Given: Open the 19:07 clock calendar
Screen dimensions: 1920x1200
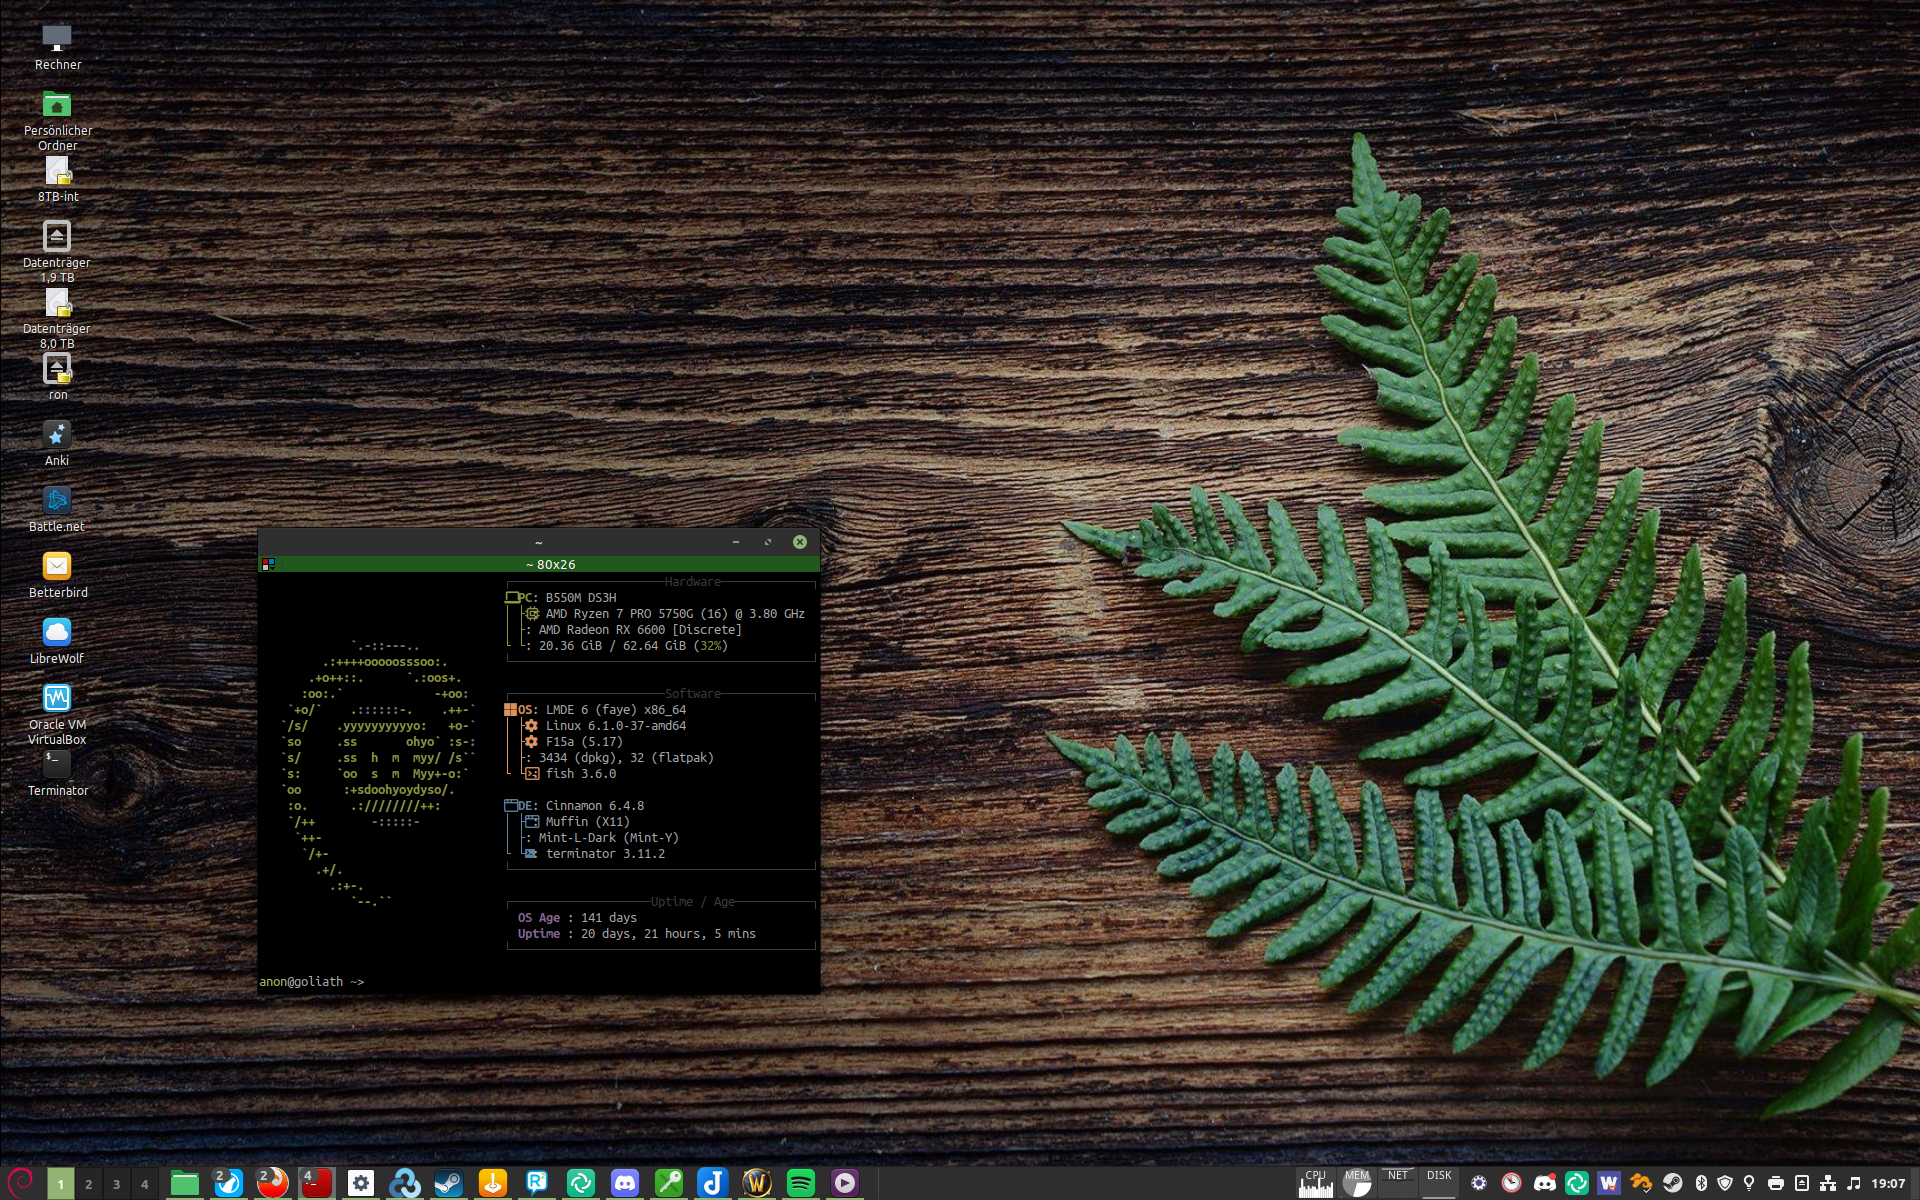Looking at the screenshot, I should [x=1889, y=1184].
